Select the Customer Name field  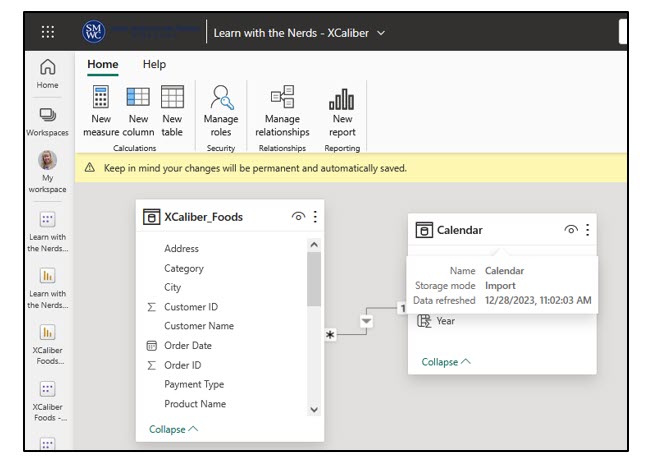coord(199,326)
